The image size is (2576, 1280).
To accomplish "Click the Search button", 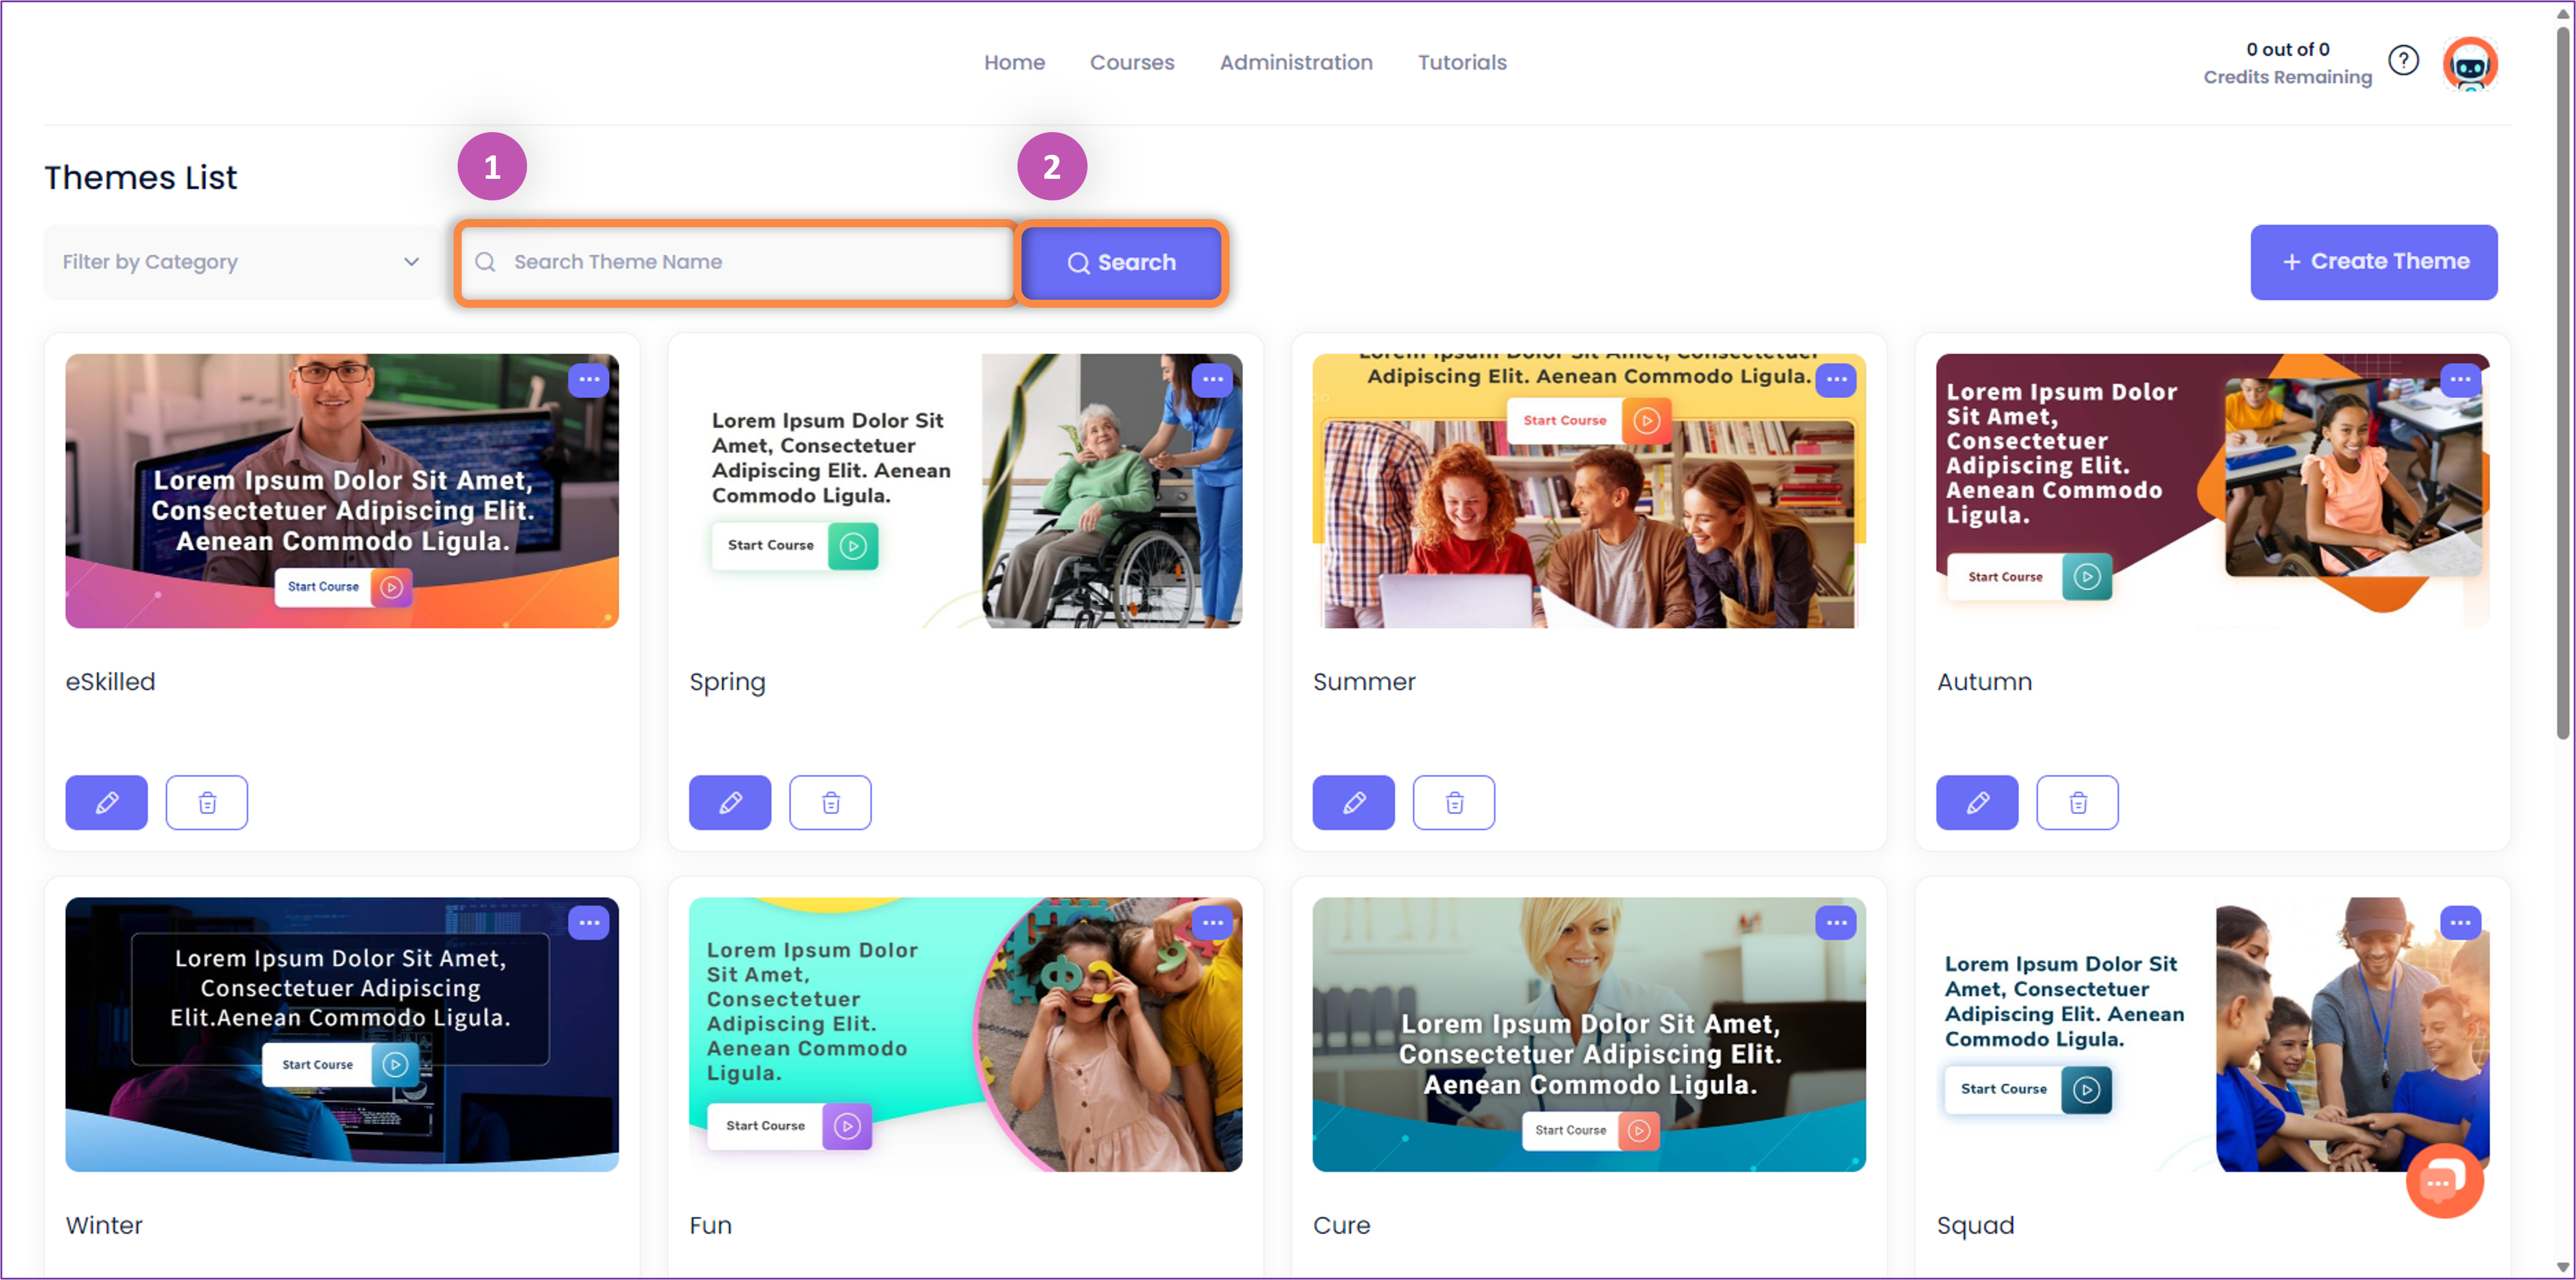I will point(1121,262).
